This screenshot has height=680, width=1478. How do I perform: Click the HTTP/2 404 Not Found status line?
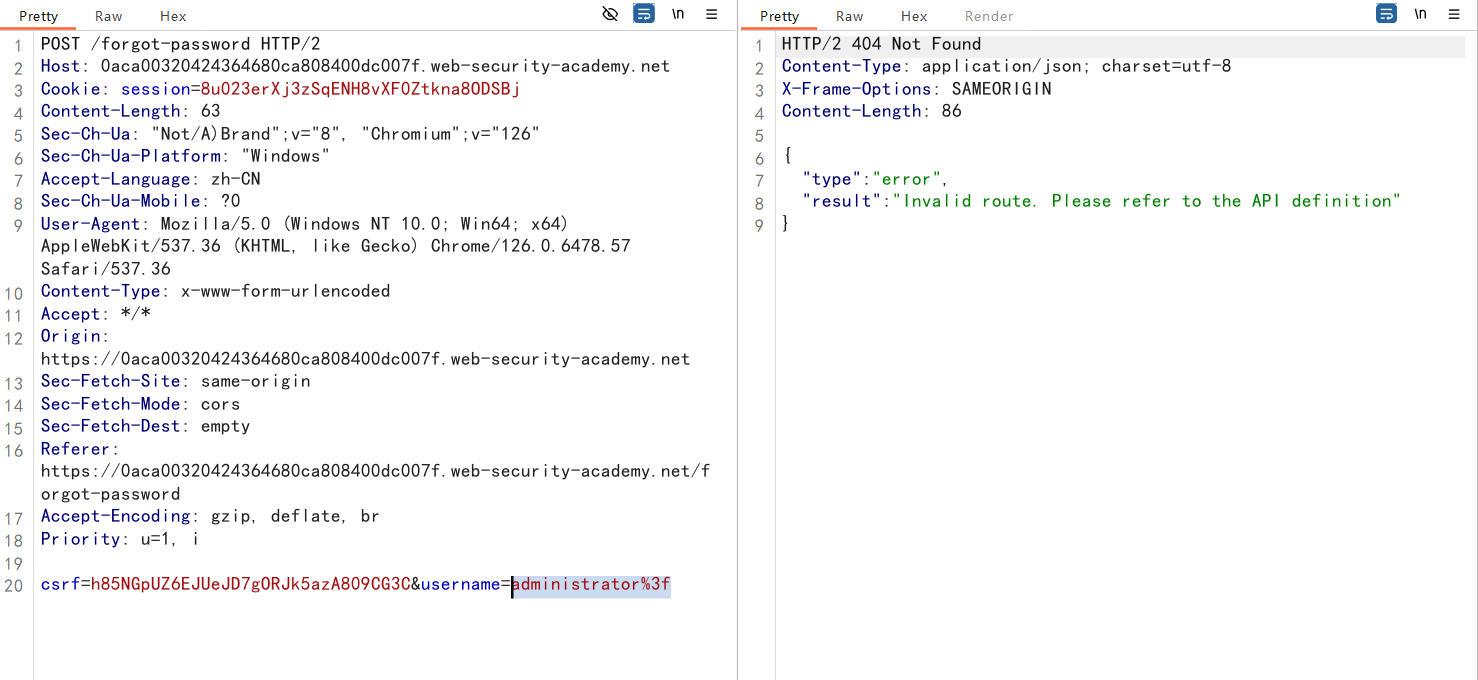point(881,44)
